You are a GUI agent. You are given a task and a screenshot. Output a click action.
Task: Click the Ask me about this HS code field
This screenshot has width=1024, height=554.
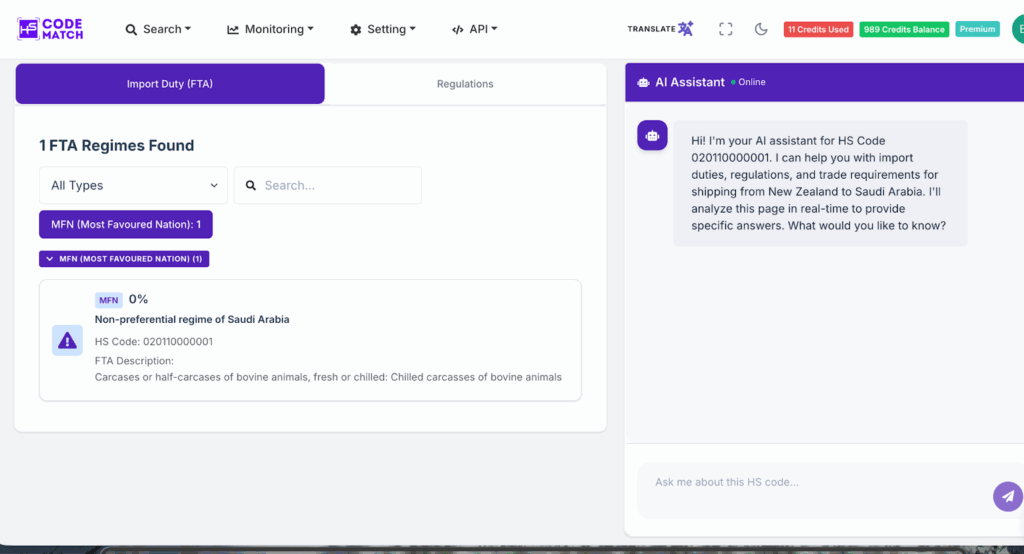(x=810, y=483)
